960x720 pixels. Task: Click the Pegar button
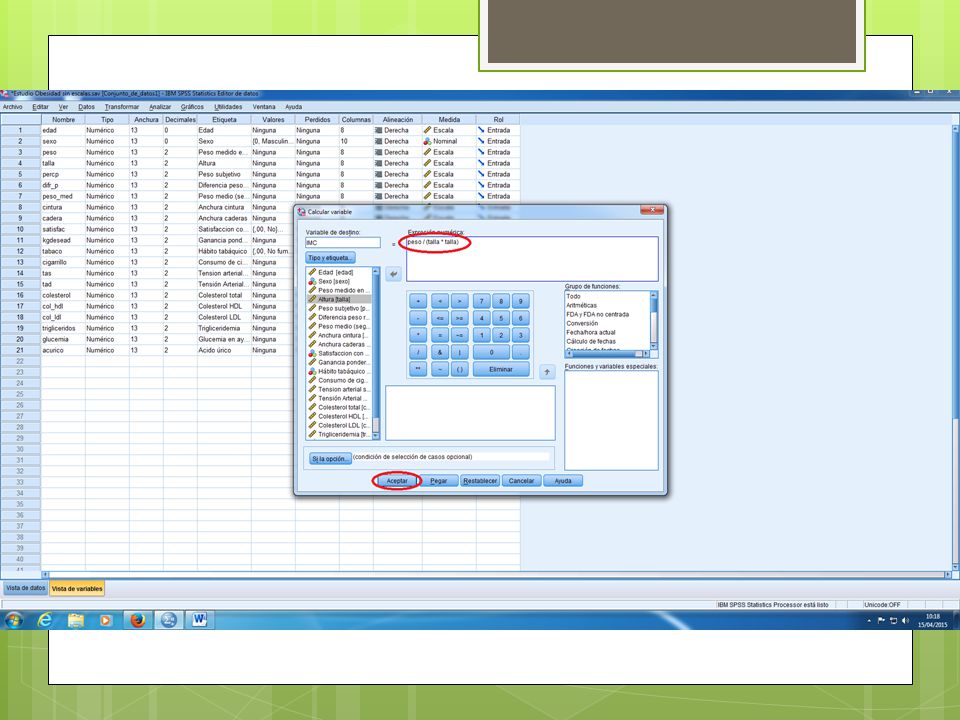pos(438,481)
